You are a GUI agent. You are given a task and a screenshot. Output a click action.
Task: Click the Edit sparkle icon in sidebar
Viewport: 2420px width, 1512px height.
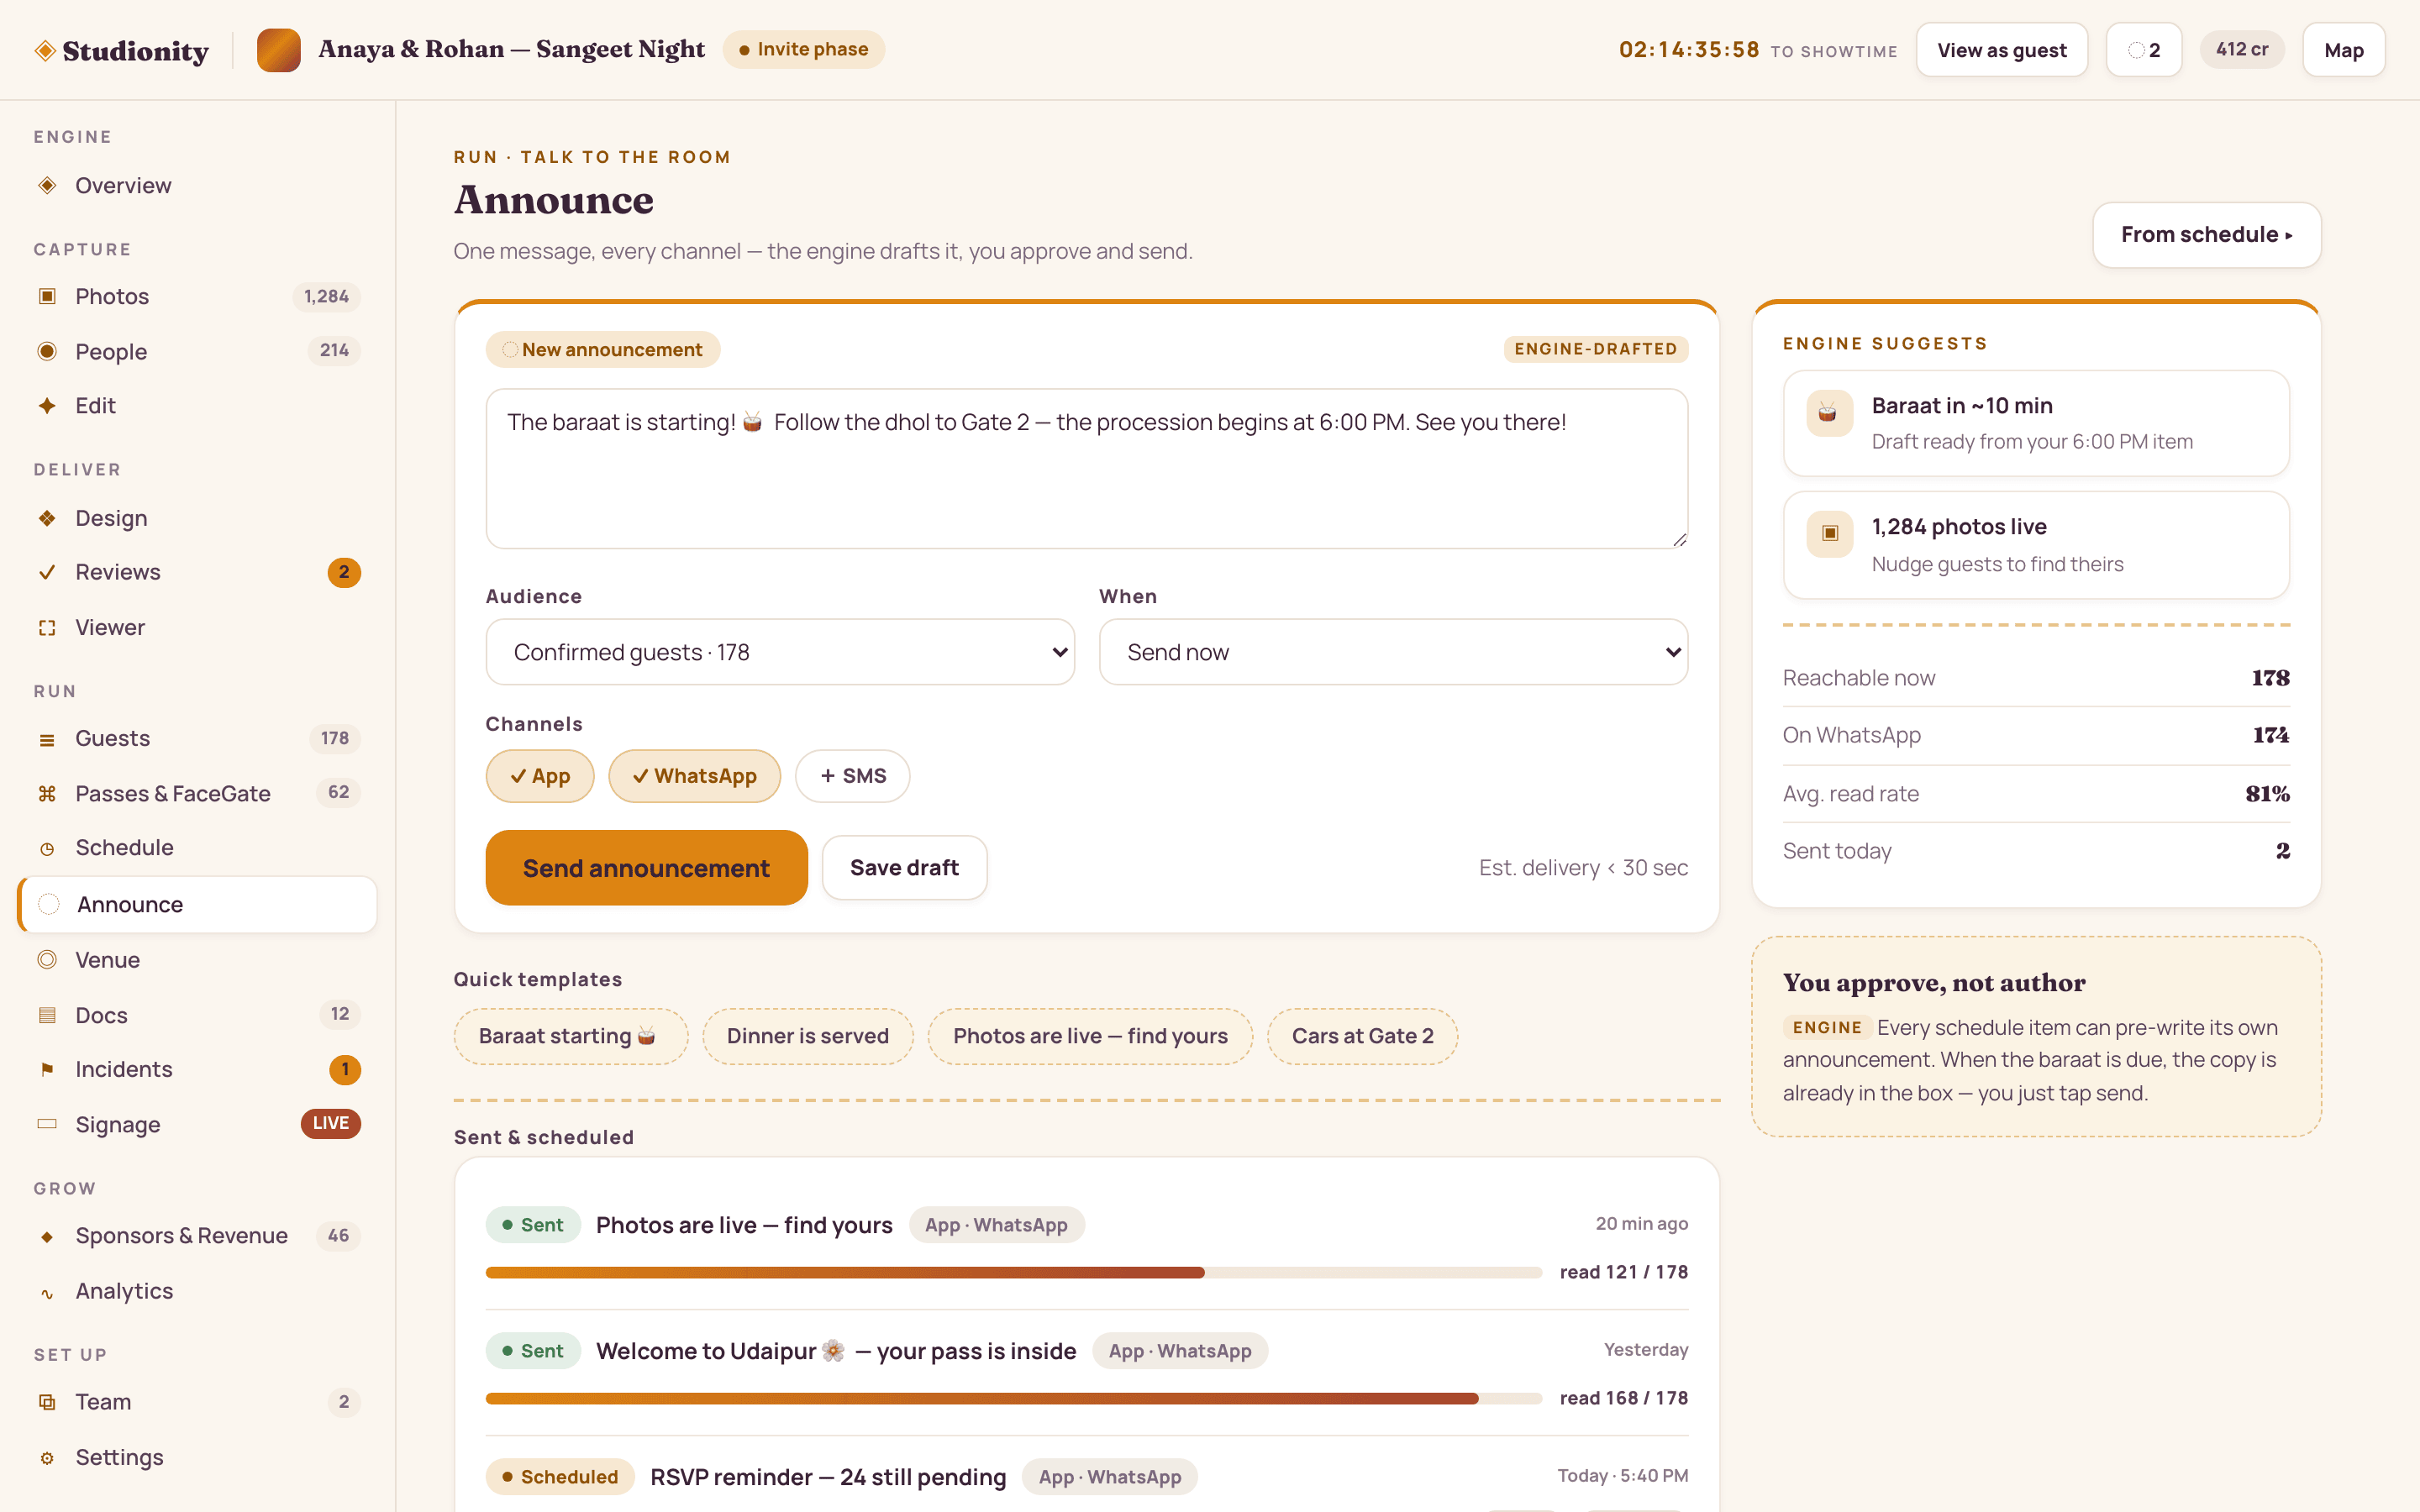[47, 405]
